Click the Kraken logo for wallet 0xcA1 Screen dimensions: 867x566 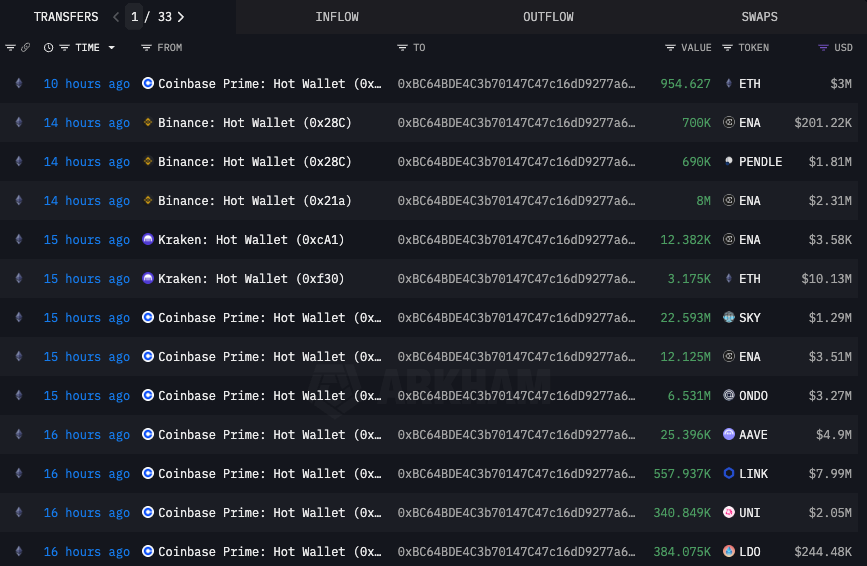(148, 240)
